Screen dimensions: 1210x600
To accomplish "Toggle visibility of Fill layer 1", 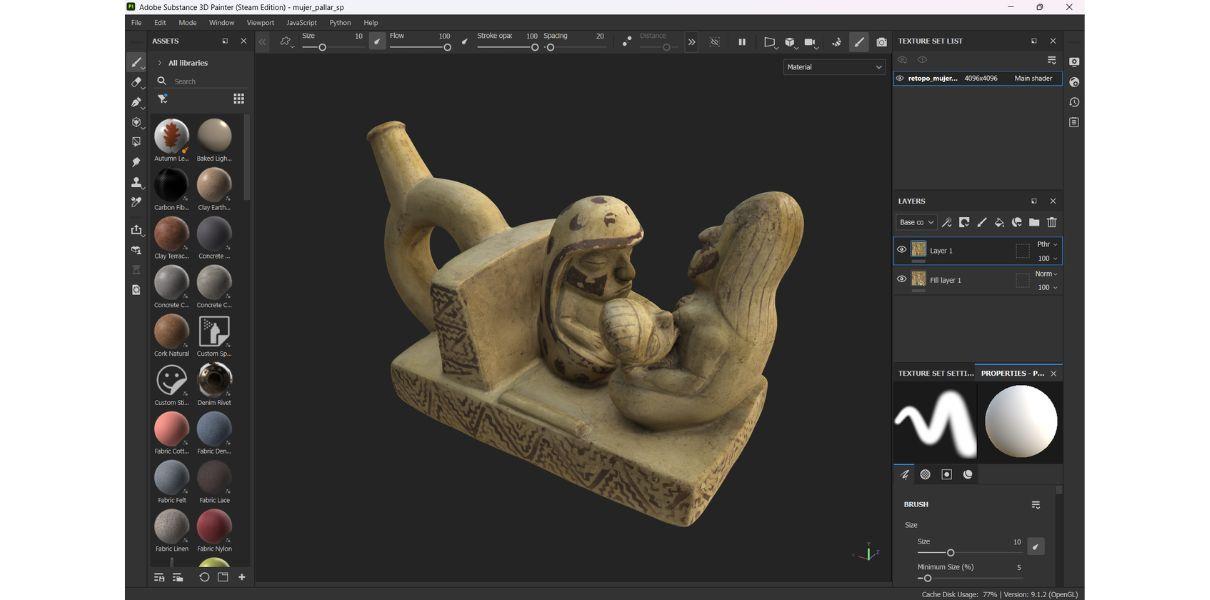I will 901,279.
